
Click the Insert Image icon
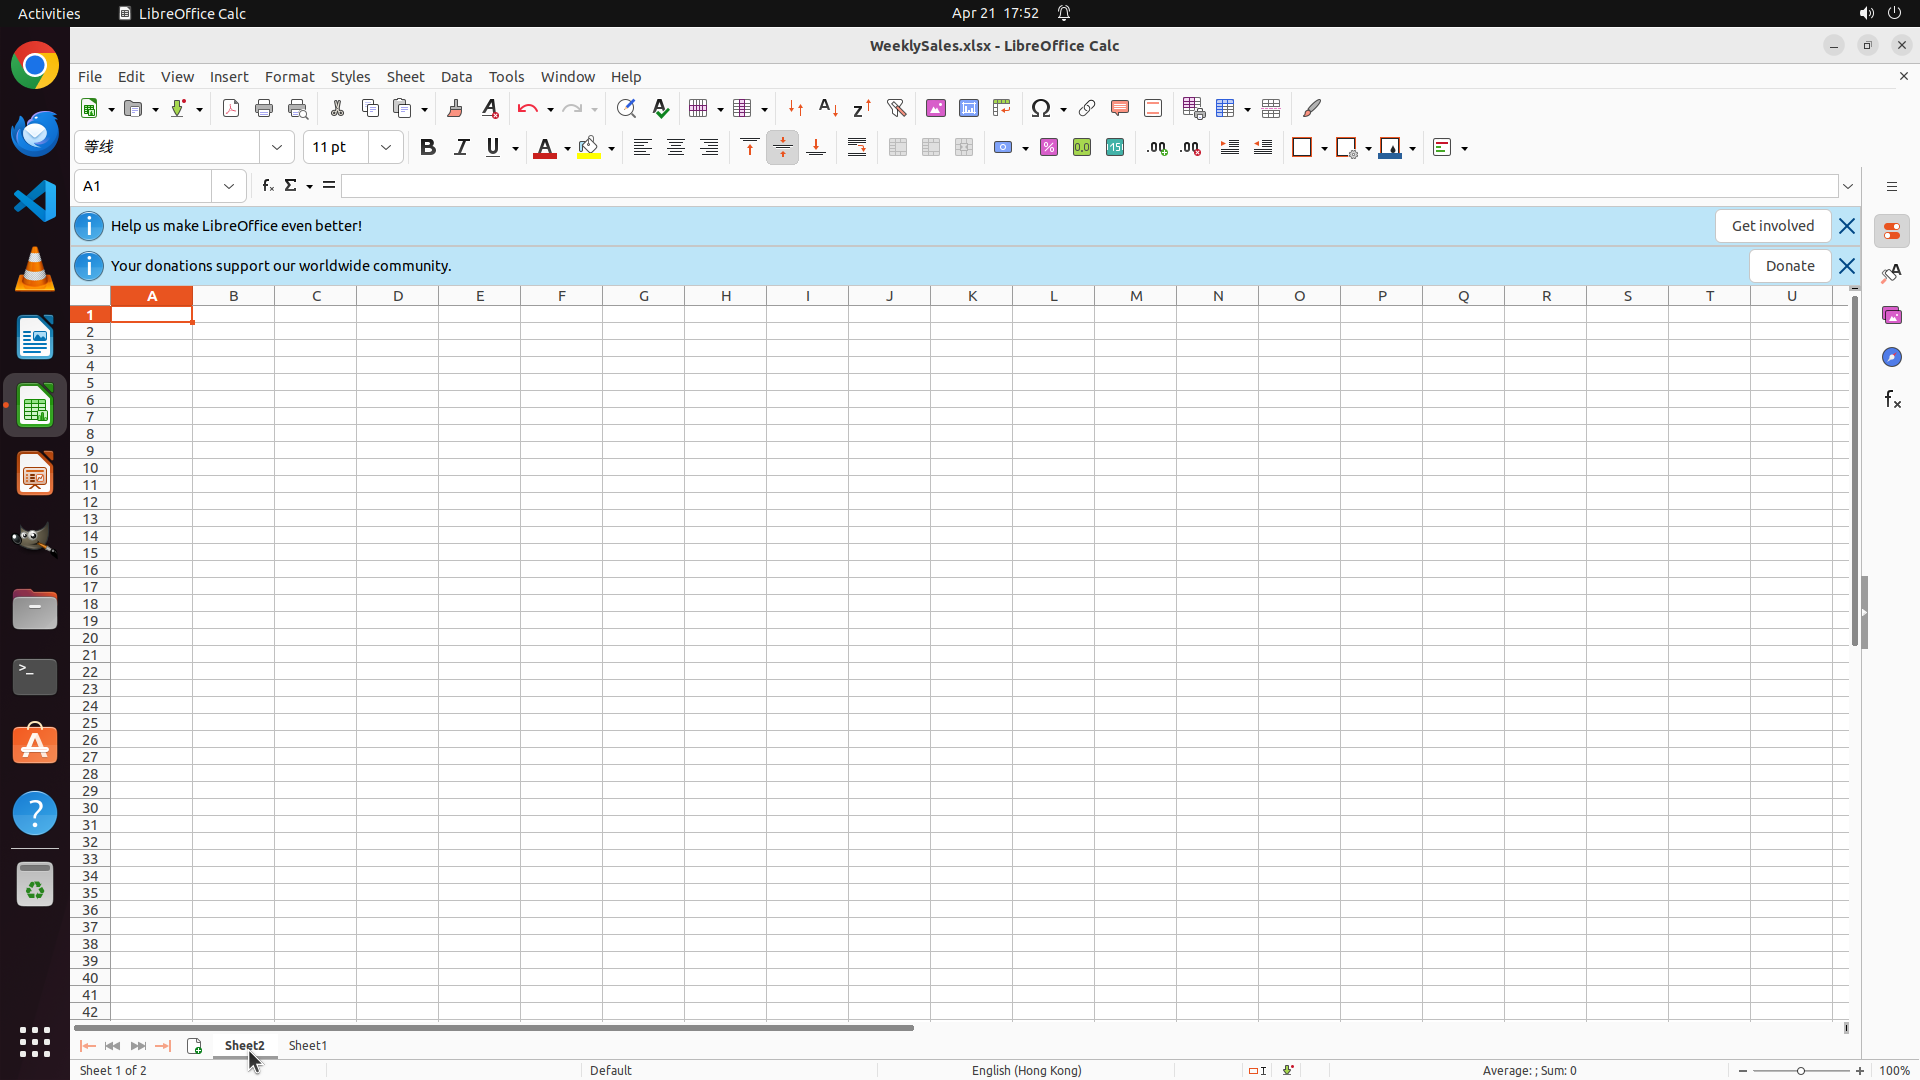pyautogui.click(x=936, y=108)
